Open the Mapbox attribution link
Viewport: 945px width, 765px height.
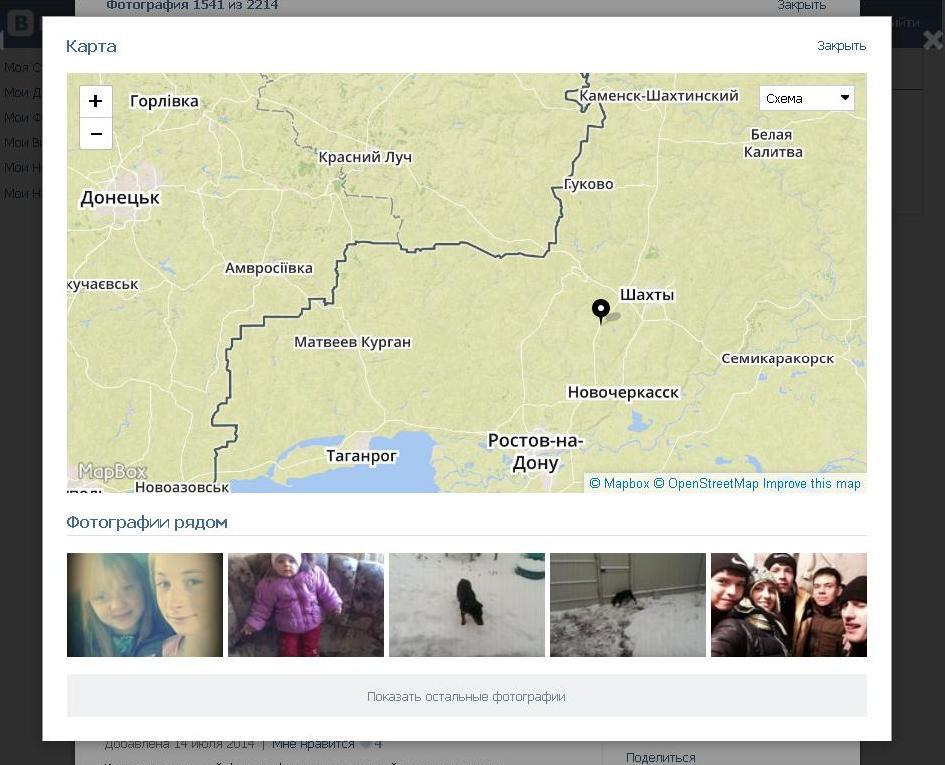[619, 484]
